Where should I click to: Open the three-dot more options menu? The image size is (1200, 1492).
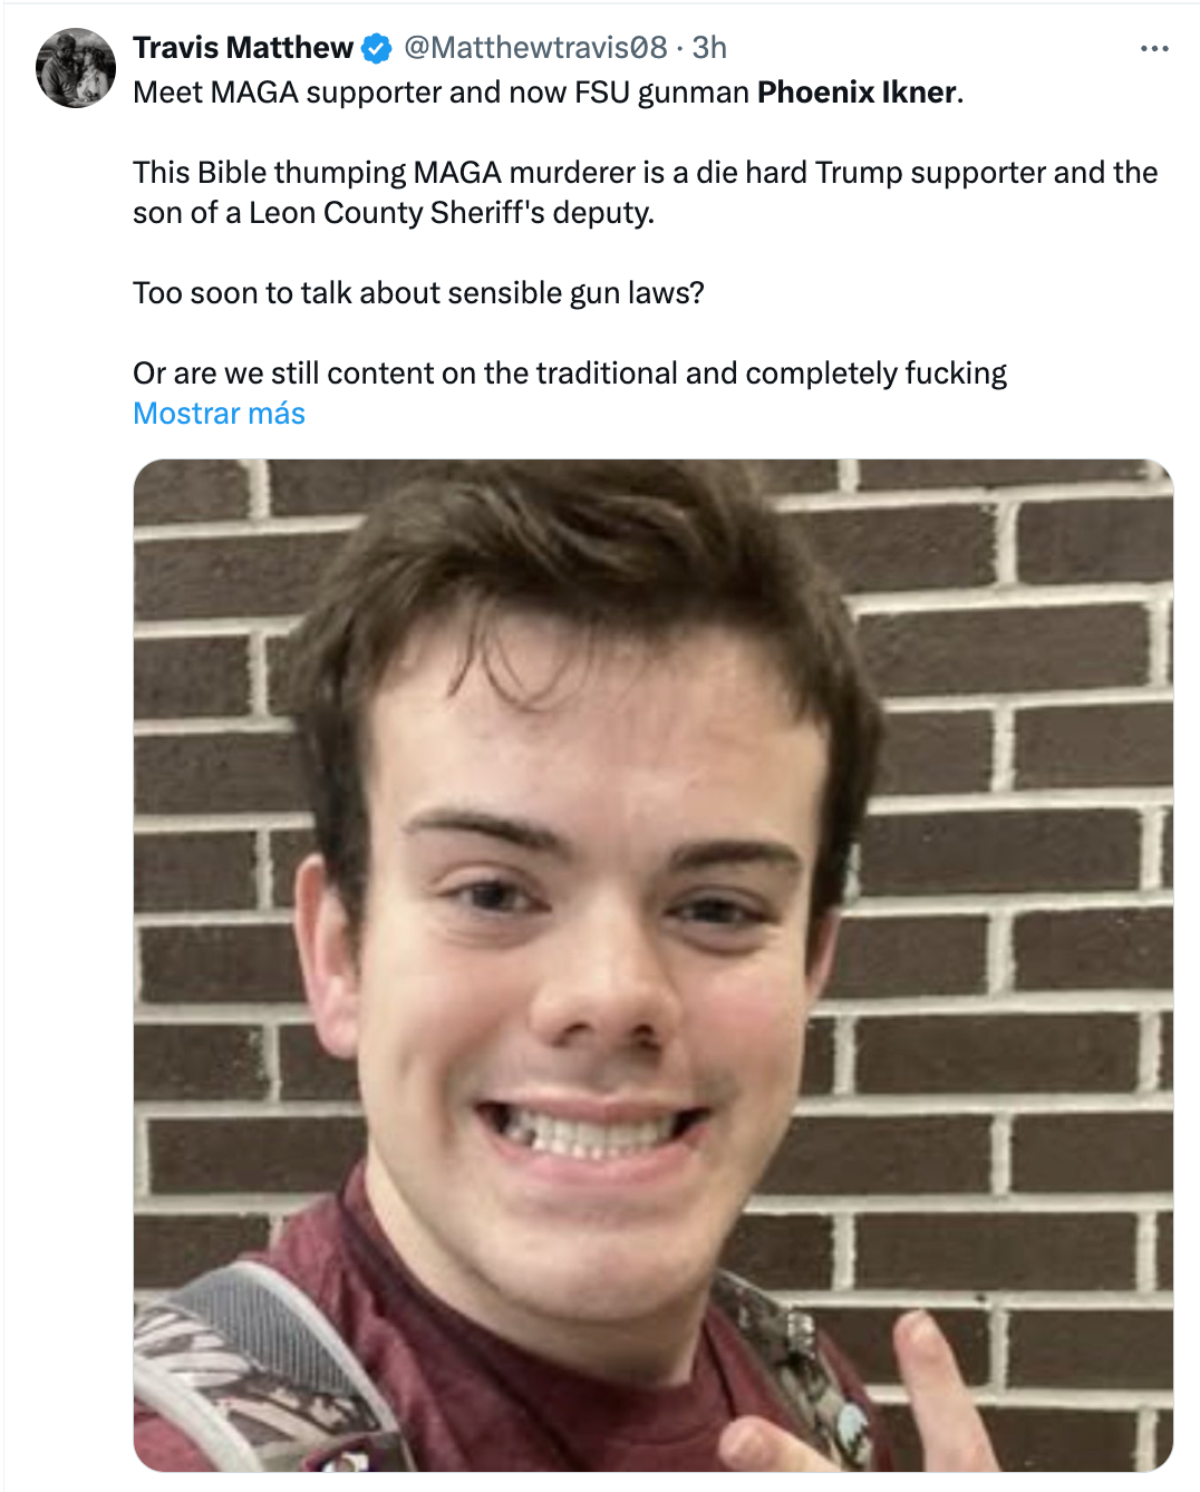[x=1154, y=48]
